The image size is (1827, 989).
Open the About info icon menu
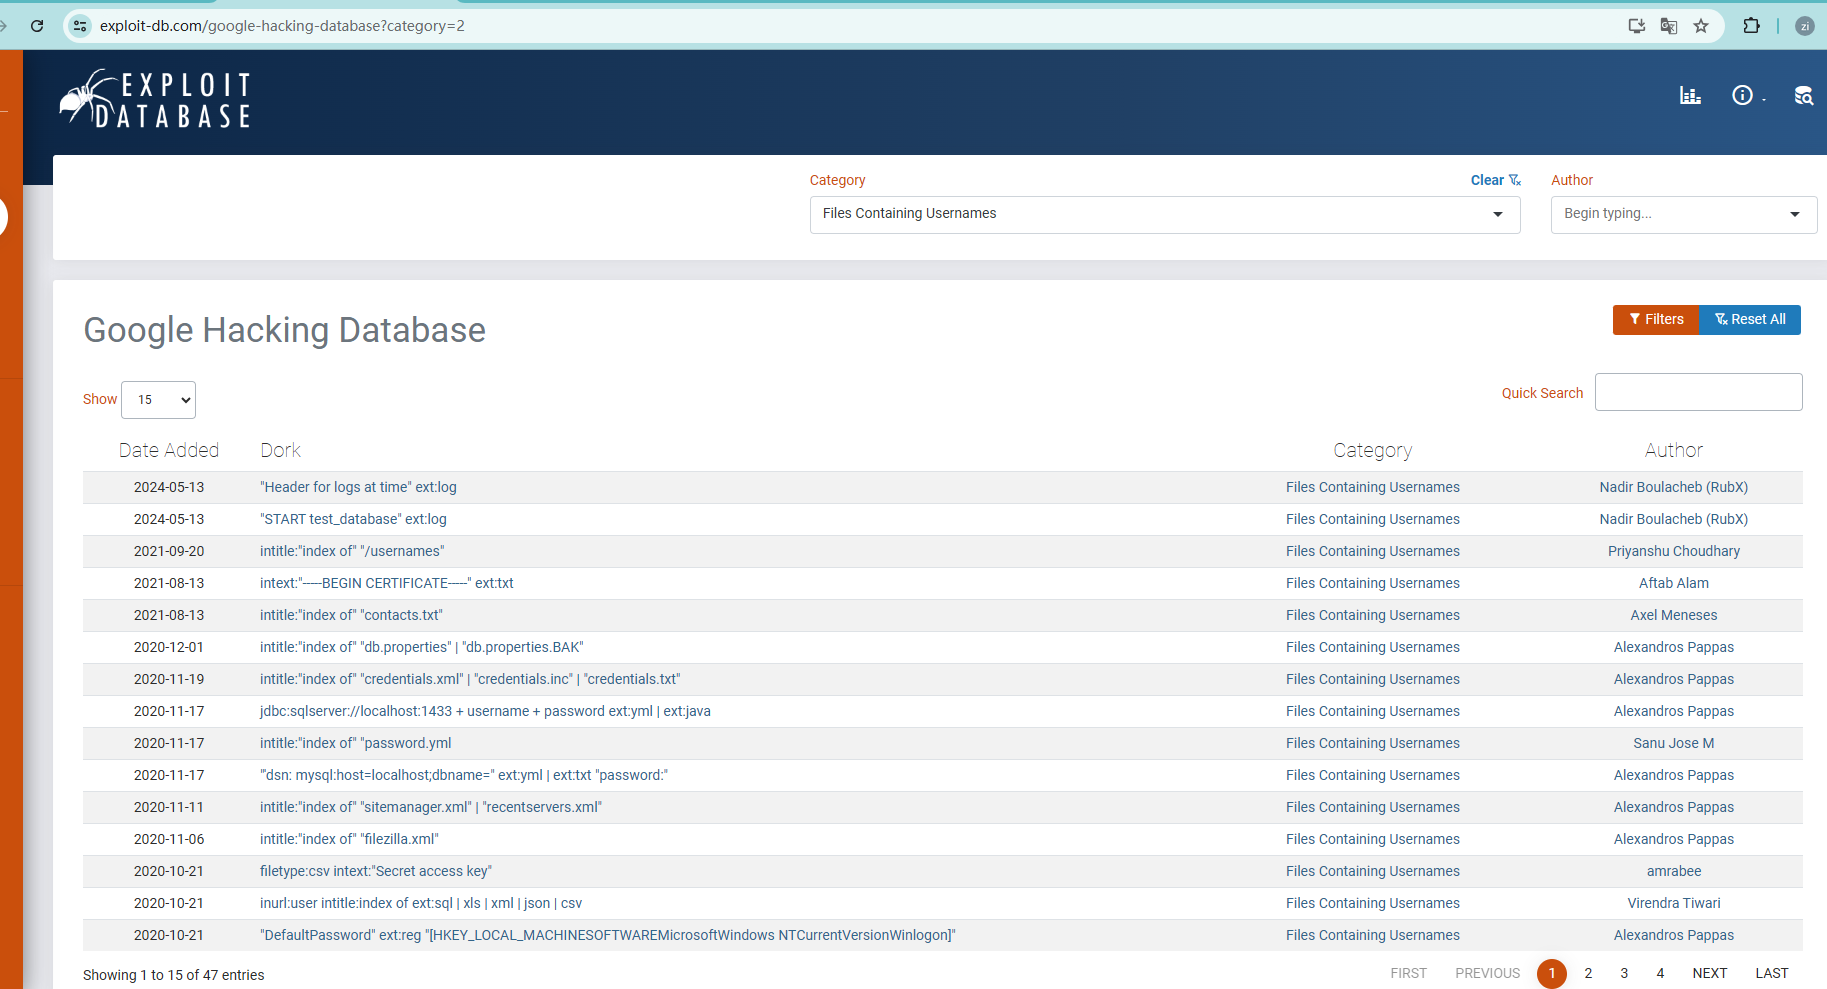1743,95
